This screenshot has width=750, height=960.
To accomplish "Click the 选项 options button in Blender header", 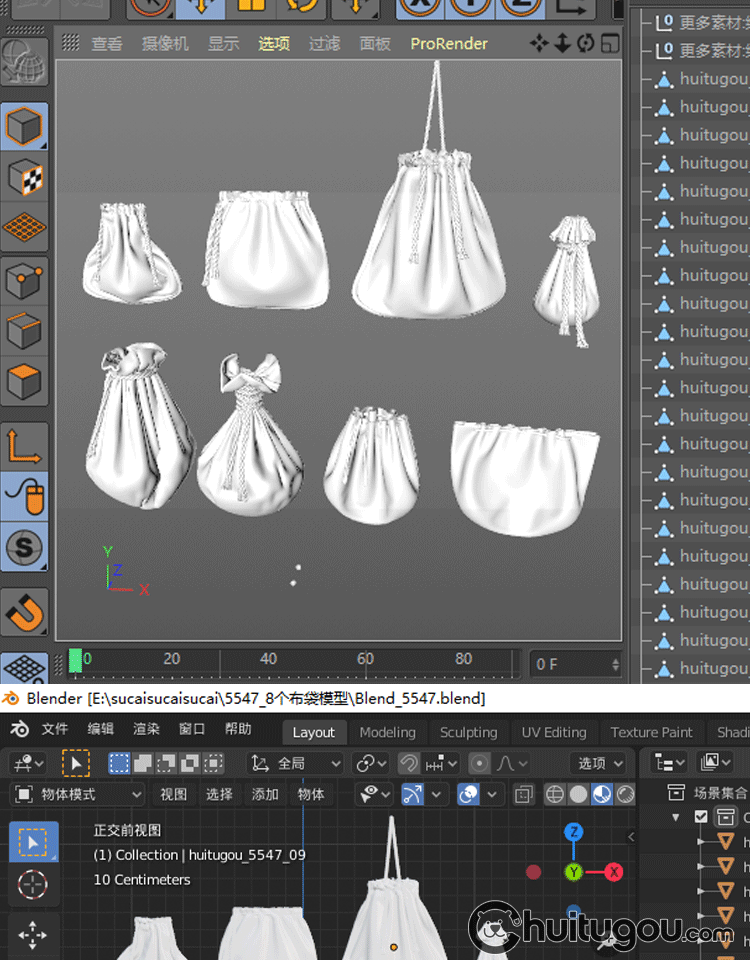I will tap(600, 763).
